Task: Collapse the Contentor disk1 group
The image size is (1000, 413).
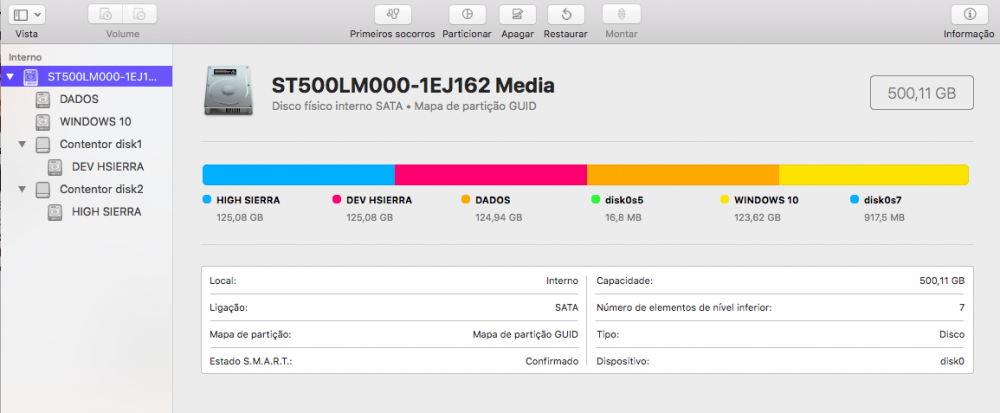Action: pyautogui.click(x=22, y=144)
